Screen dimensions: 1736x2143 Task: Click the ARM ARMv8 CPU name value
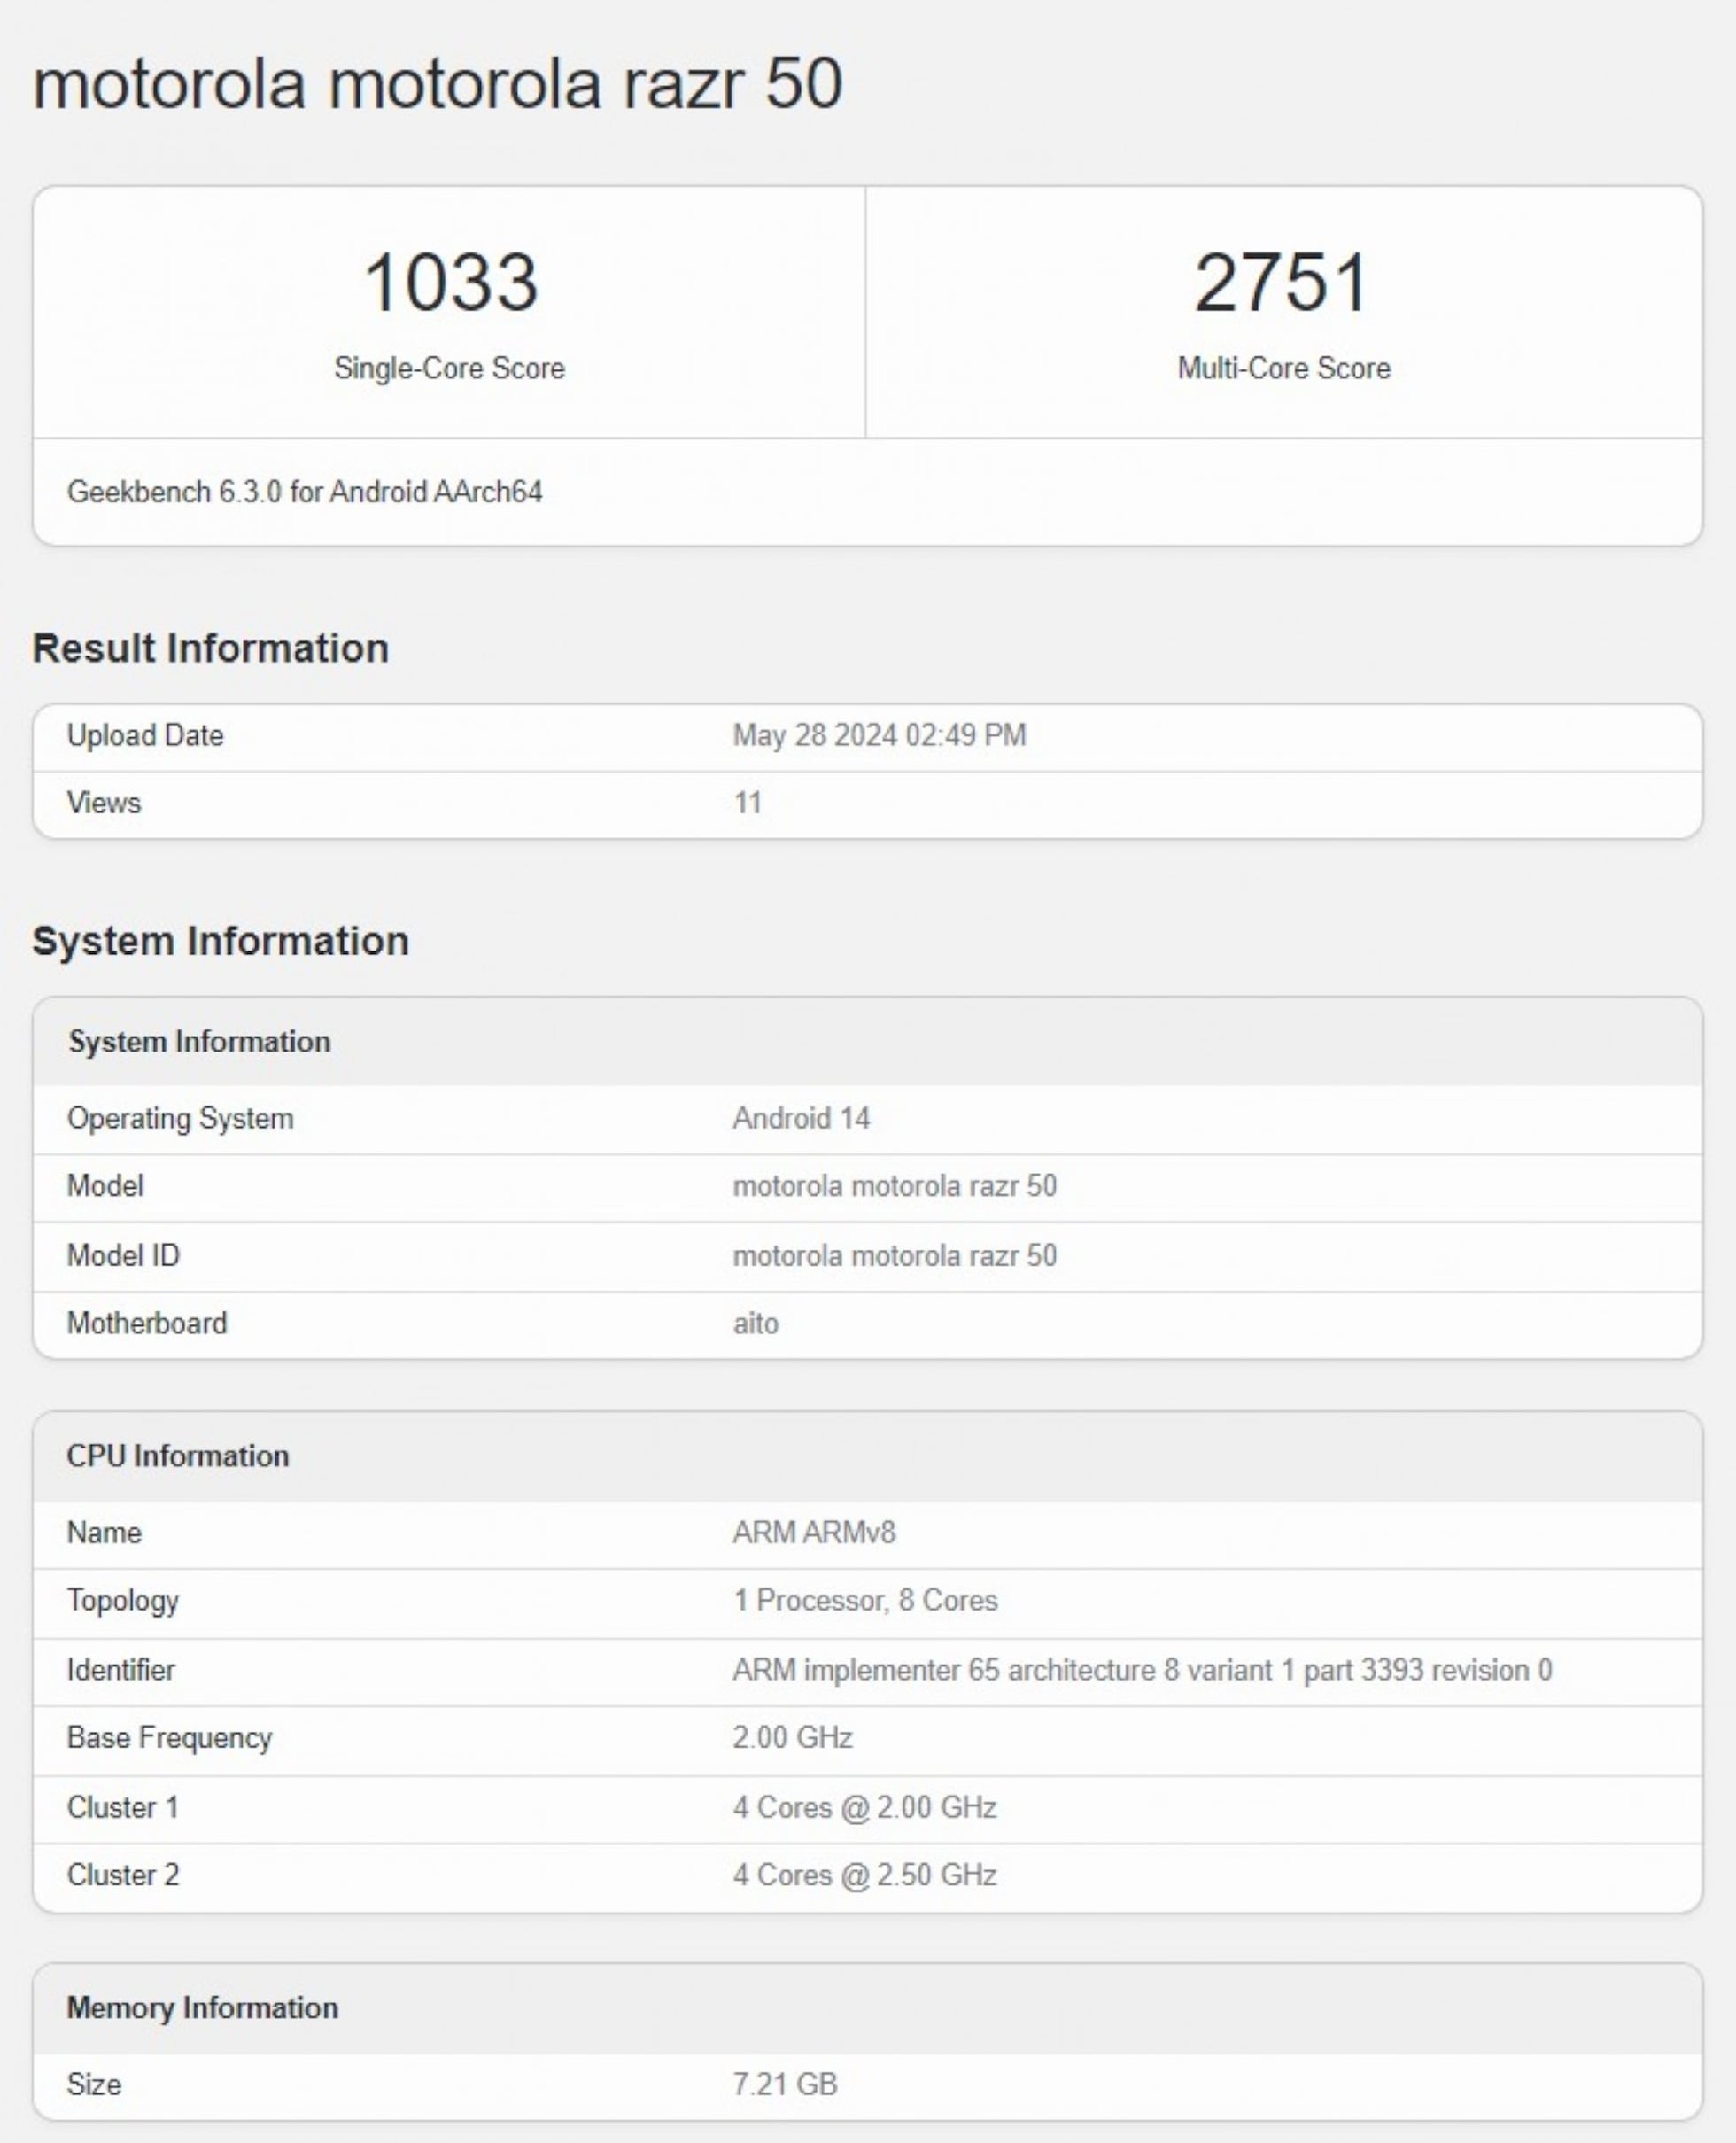click(x=814, y=1532)
